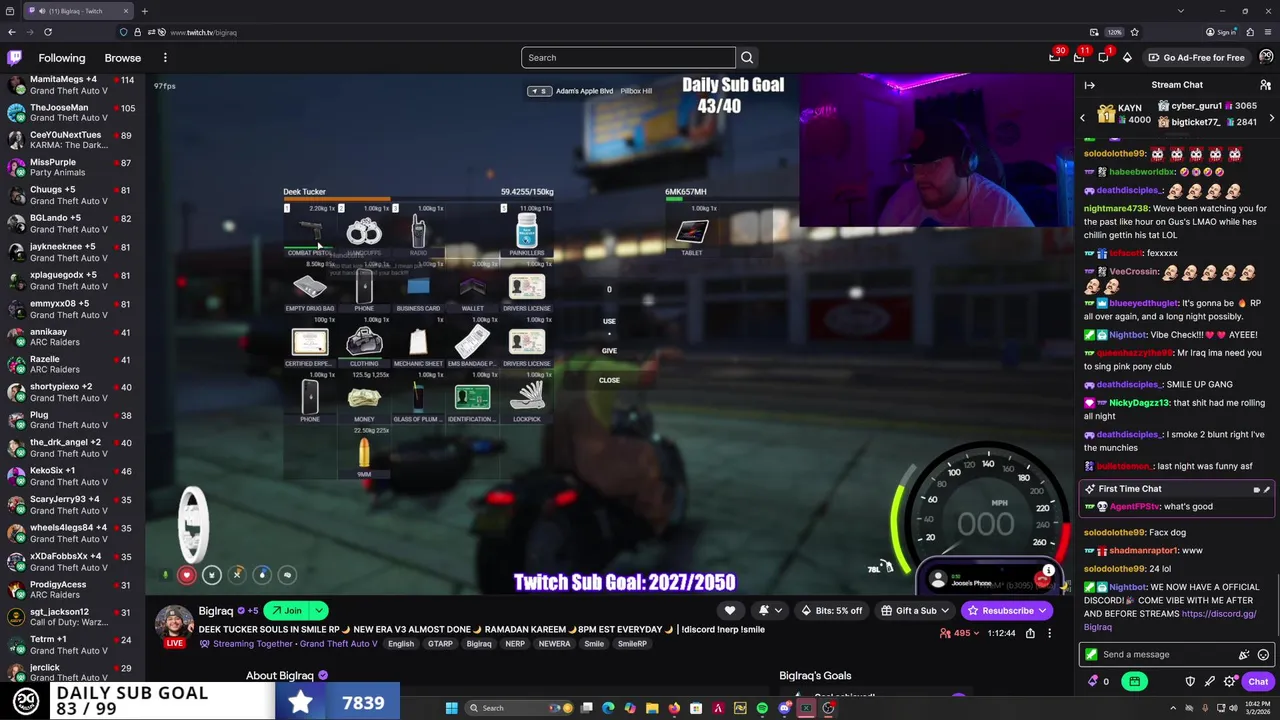Click the Twitch search field
The image size is (1280, 720).
(x=628, y=58)
